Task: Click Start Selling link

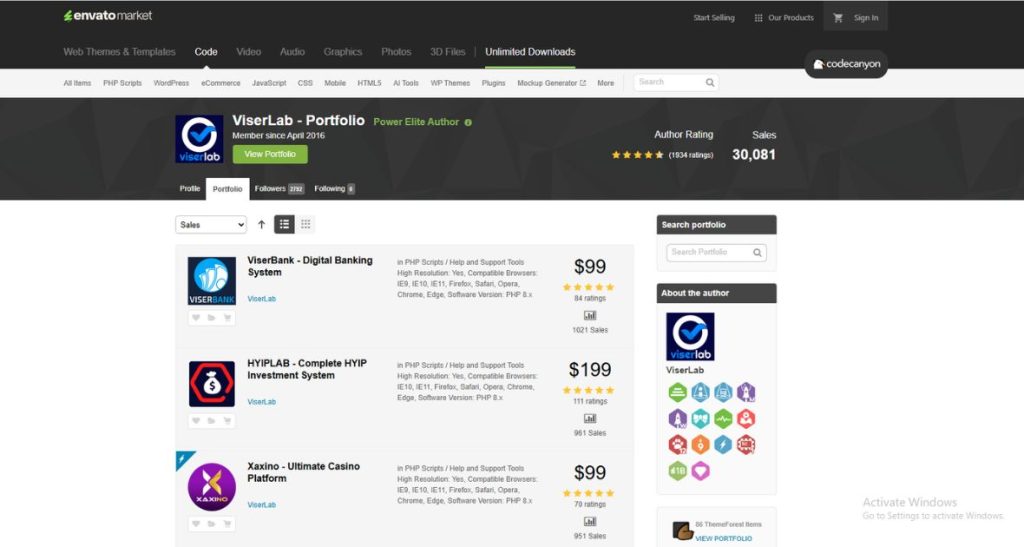Action: (x=714, y=18)
